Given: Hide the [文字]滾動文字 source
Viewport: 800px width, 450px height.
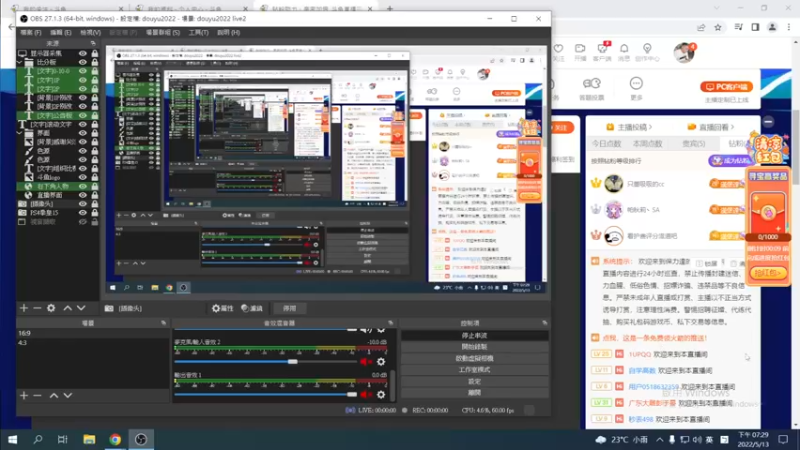Looking at the screenshot, I should click(82, 124).
